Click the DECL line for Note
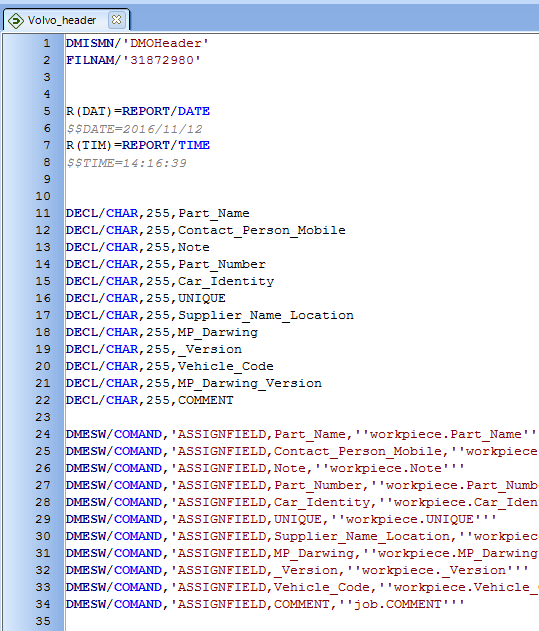This screenshot has height=631, width=539. pyautogui.click(x=138, y=247)
